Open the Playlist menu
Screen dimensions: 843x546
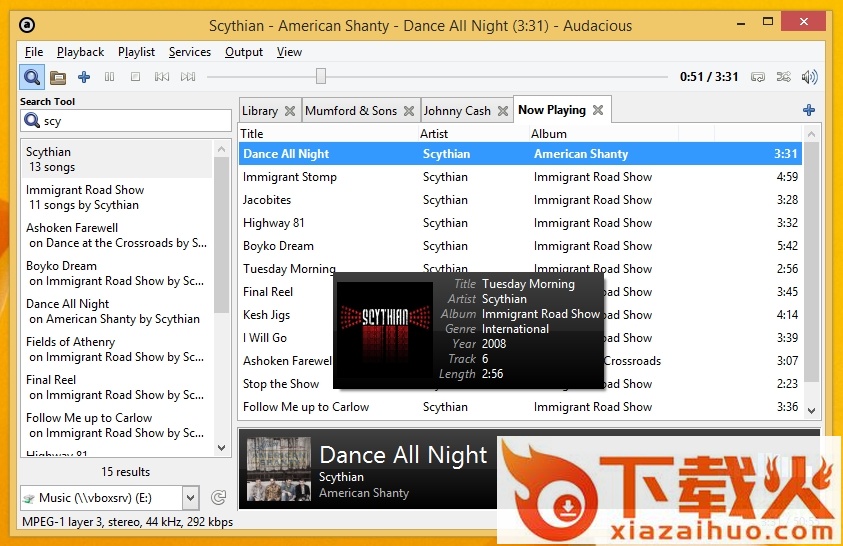tap(137, 52)
